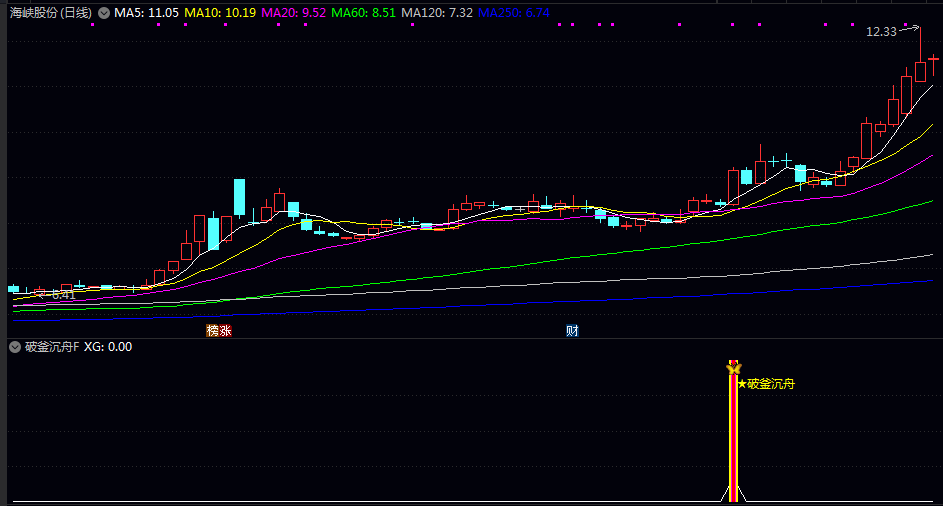Click the blue MA250 label
Image resolution: width=943 pixels, height=506 pixels.
(513, 13)
